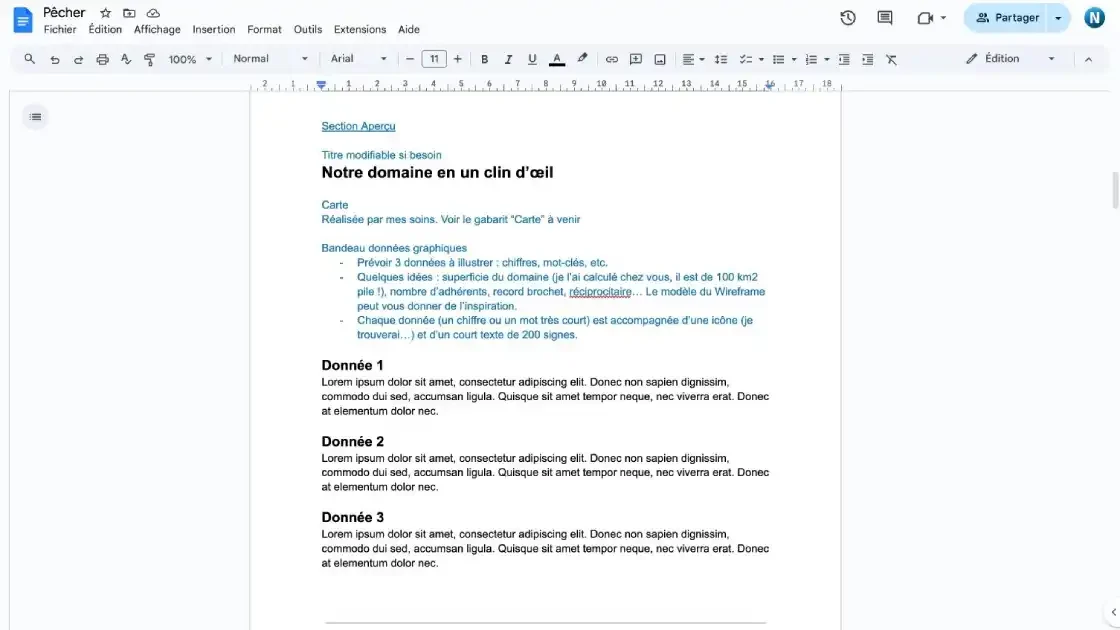The width and height of the screenshot is (1120, 630).
Task: Click the Notre domaine en un clin d'œil heading
Action: pyautogui.click(x=437, y=172)
